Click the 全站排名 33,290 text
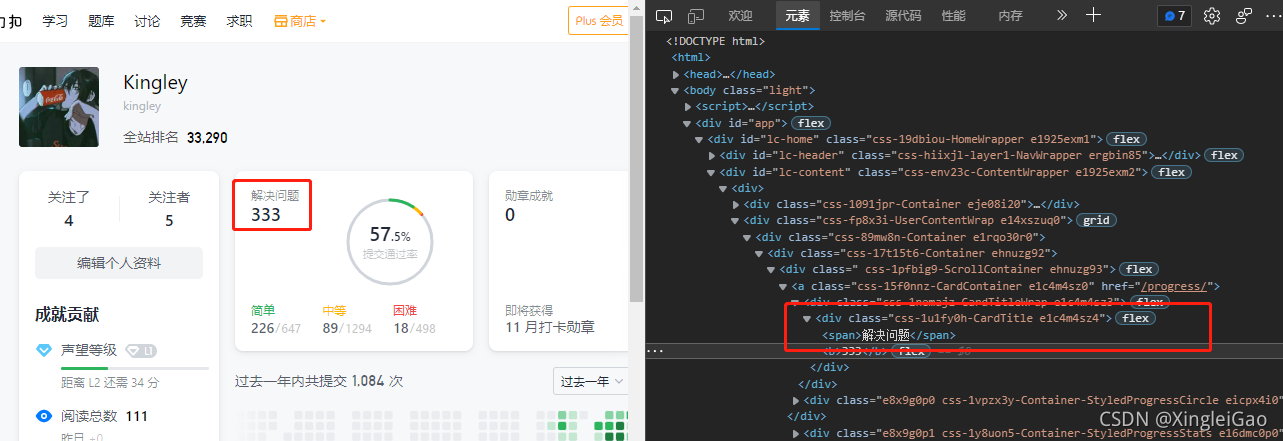 175,137
